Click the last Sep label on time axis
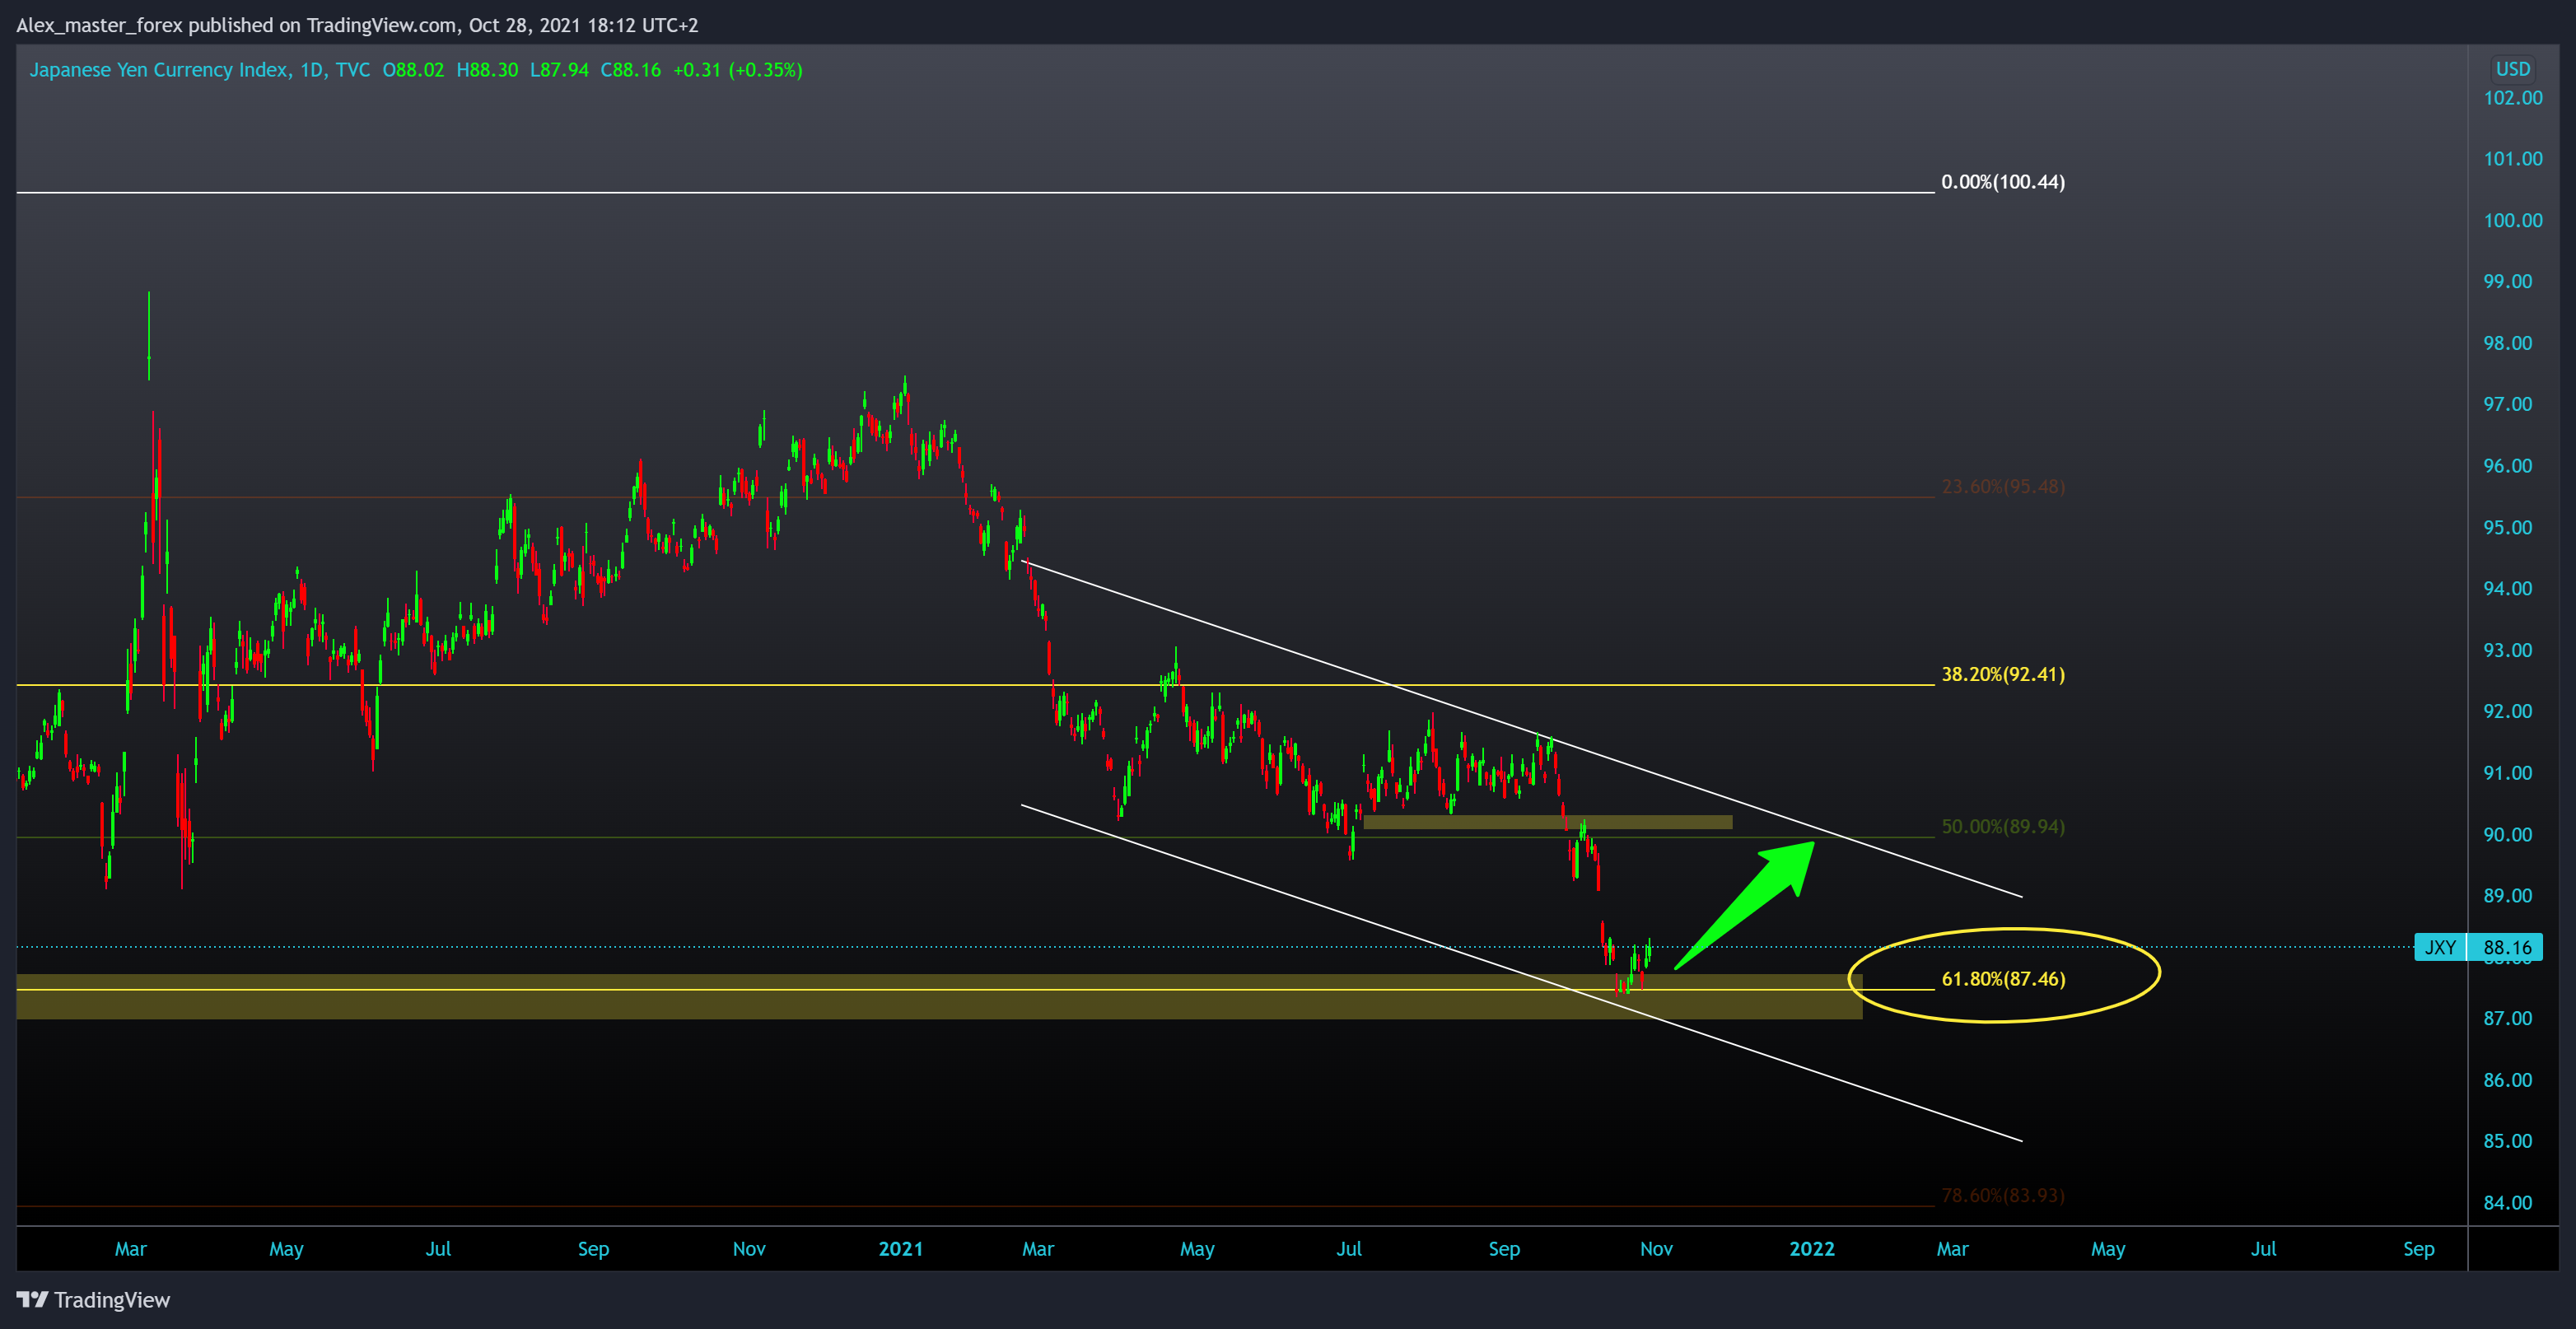The width and height of the screenshot is (2576, 1329). click(x=2418, y=1249)
